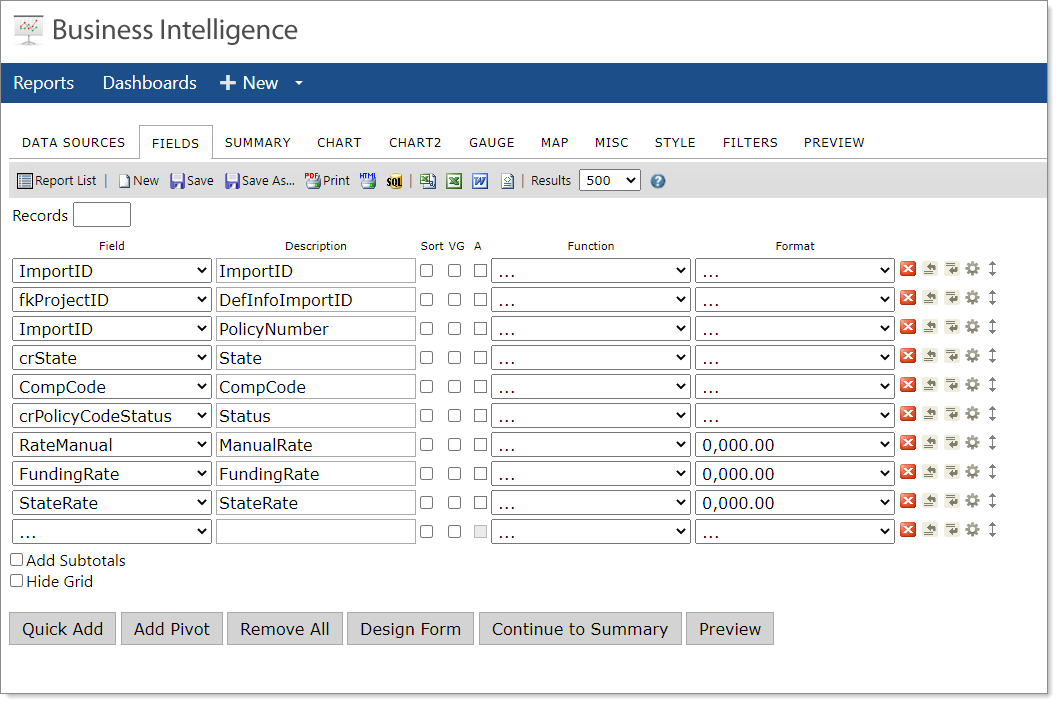Screen dimensions: 1058x704
Task: Insert a row above the FundingRate row
Action: tap(930, 472)
